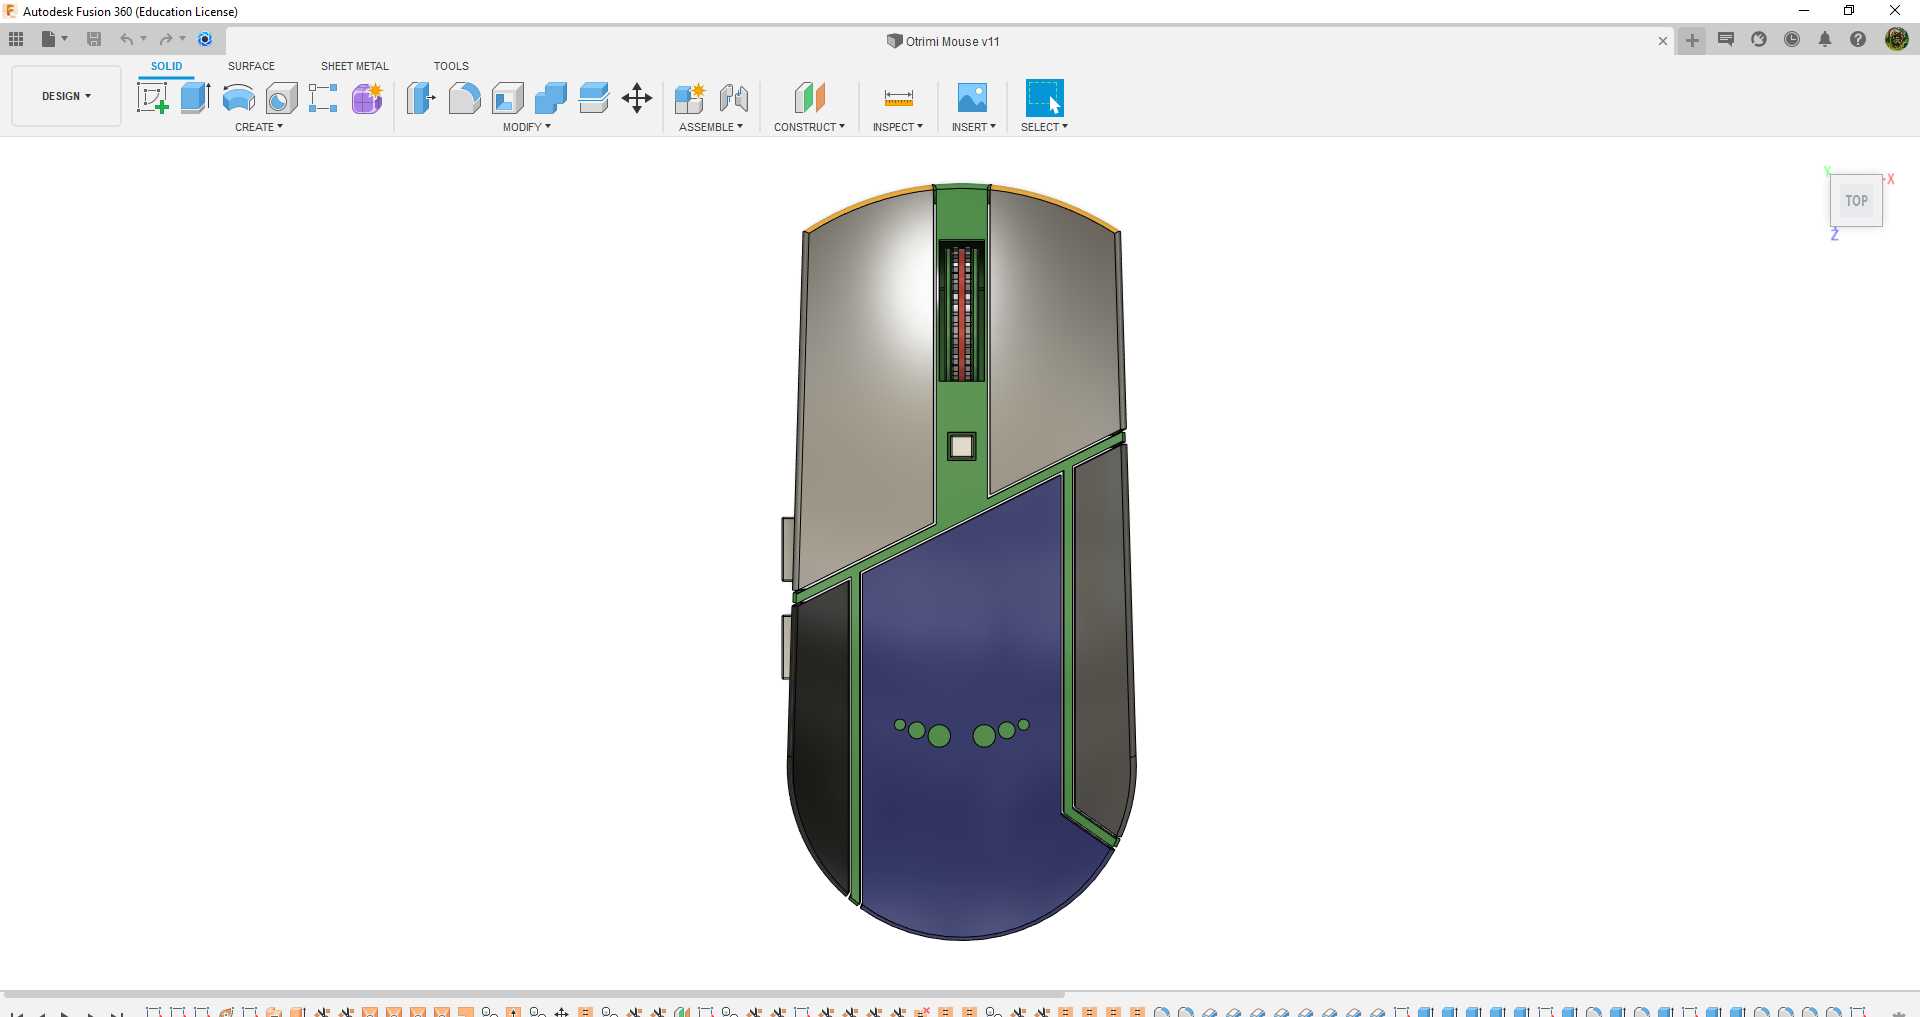
Task: Select the Revolve tool
Action: 238,98
